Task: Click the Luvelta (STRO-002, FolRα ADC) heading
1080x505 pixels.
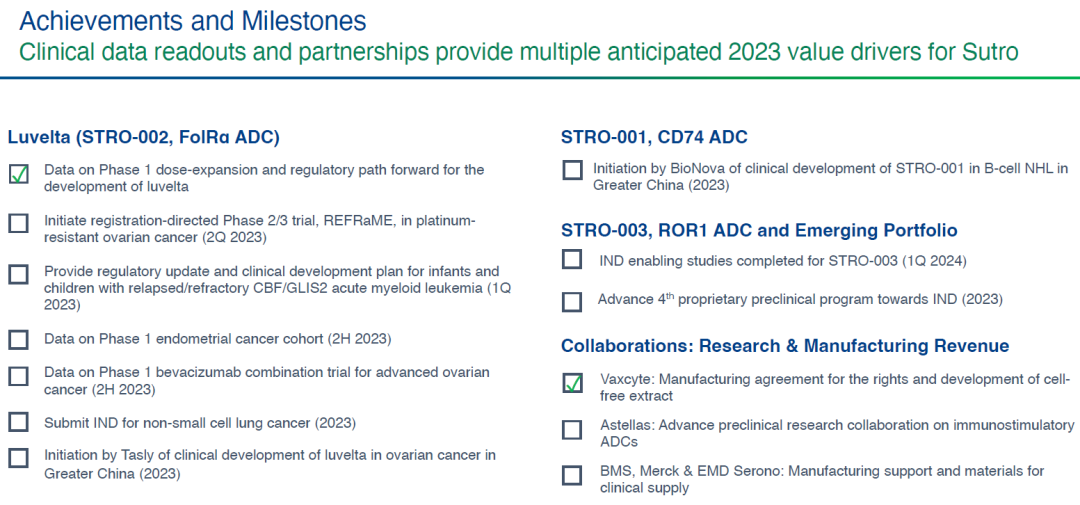Action: click(x=143, y=137)
